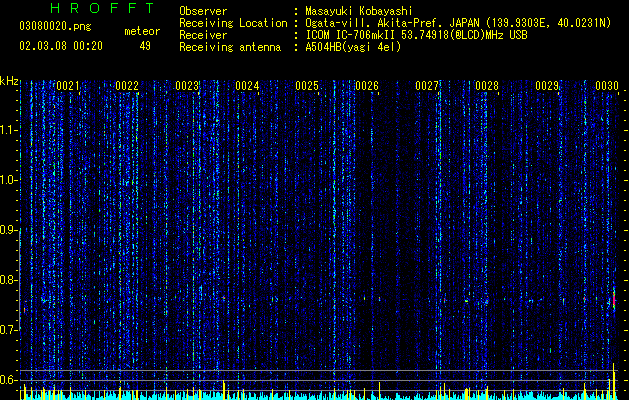629x400 pixels.
Task: Select the file name 03080020.png
Action: click(x=55, y=26)
